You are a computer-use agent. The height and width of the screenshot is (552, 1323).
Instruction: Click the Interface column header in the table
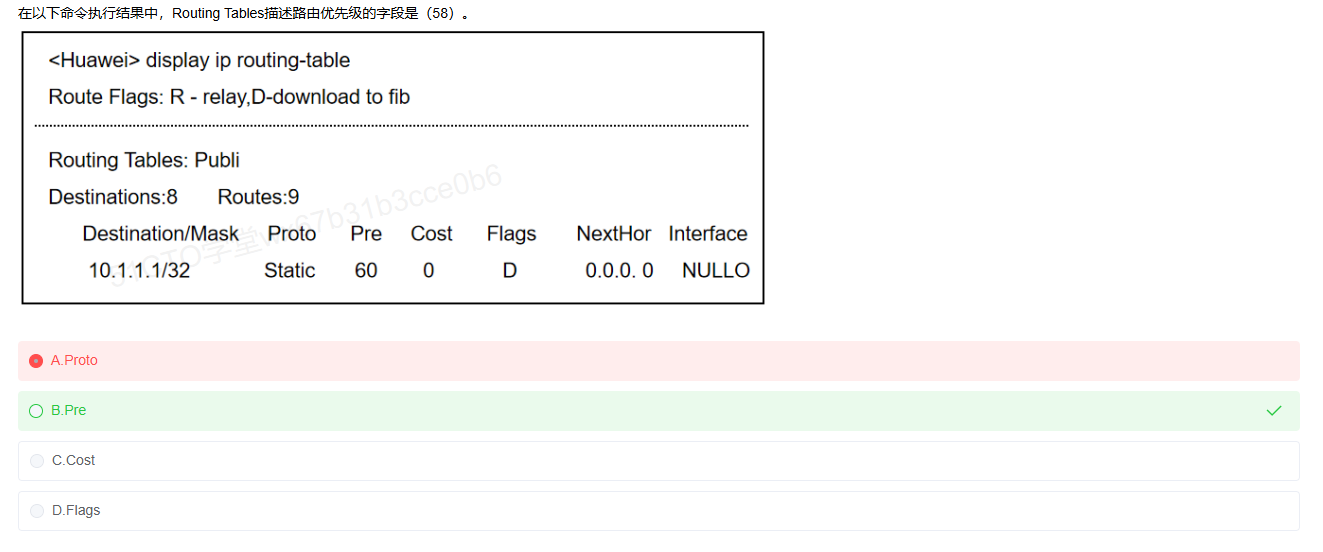[x=708, y=234]
